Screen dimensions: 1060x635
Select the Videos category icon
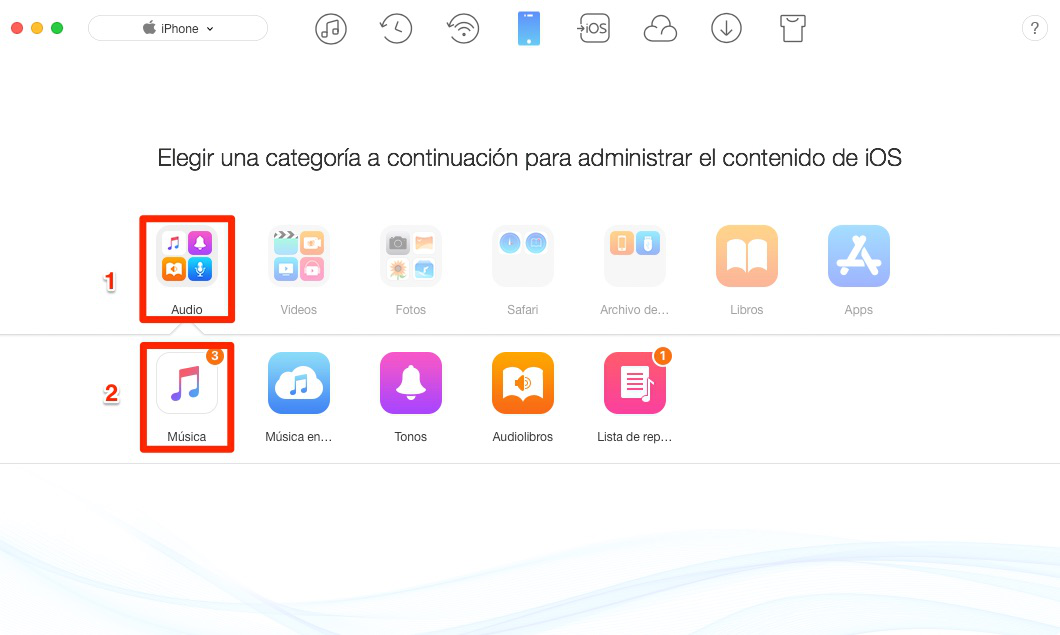pyautogui.click(x=299, y=256)
